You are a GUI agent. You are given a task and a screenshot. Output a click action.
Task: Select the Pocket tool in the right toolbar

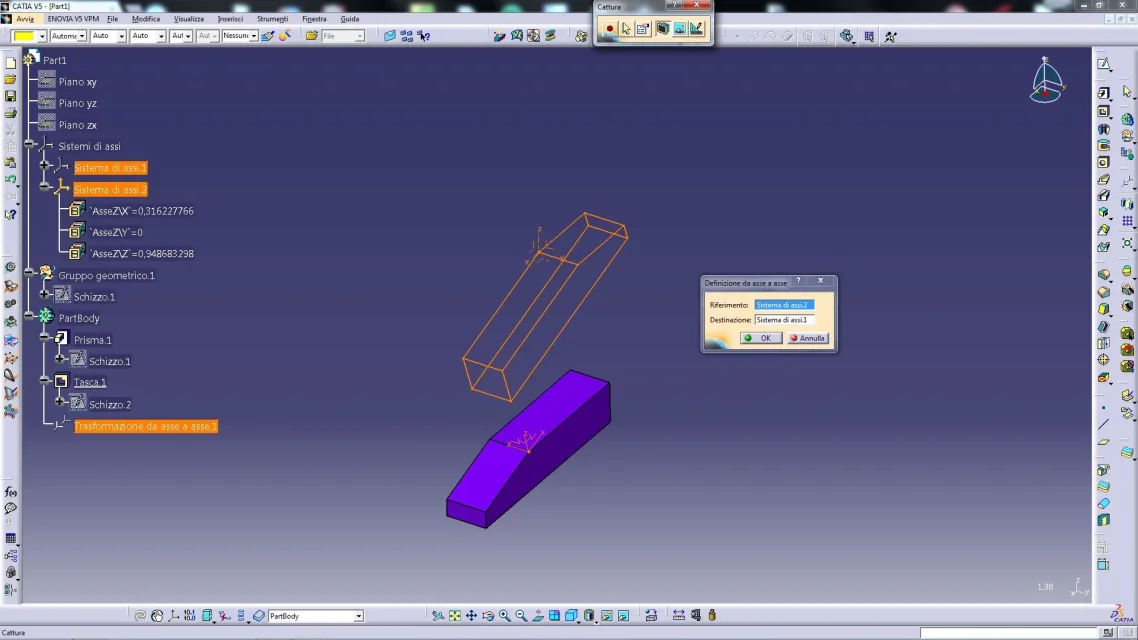click(x=1104, y=112)
